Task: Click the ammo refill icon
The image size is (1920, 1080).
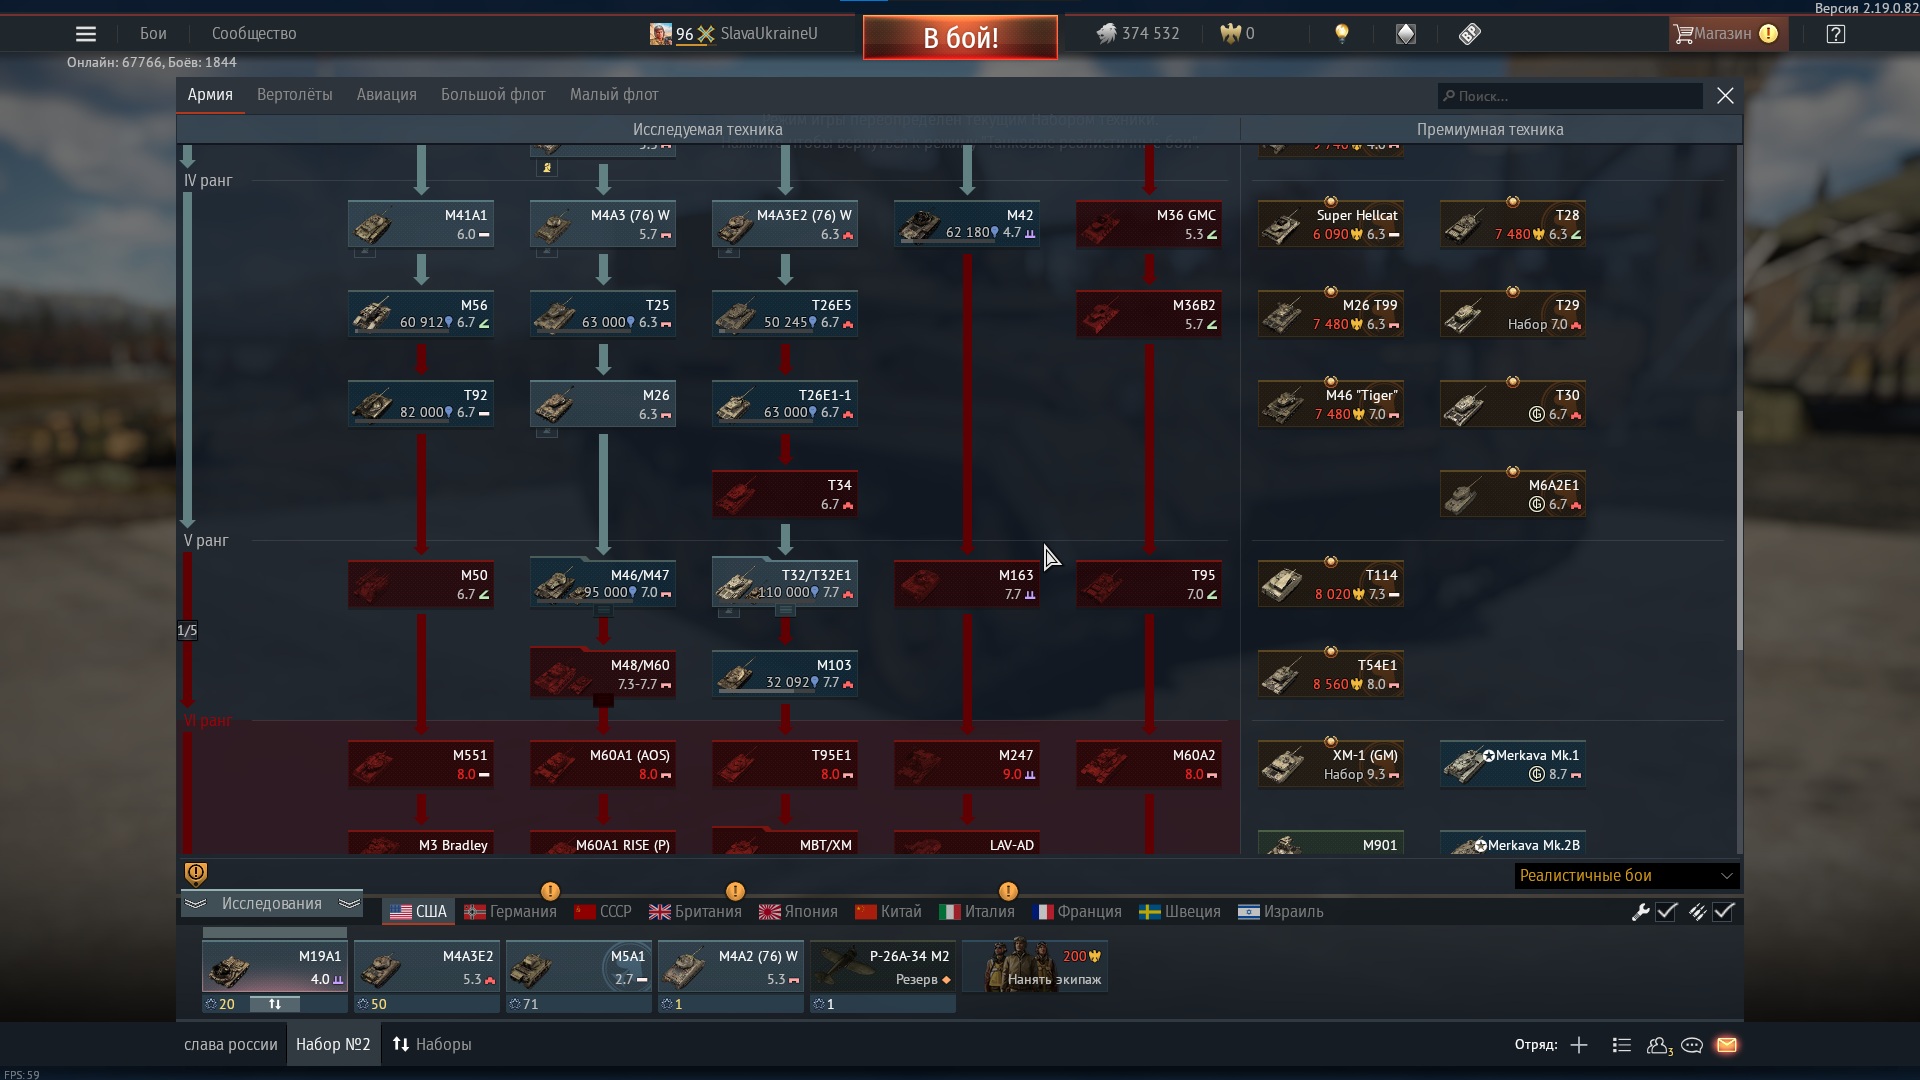Action: [1697, 912]
